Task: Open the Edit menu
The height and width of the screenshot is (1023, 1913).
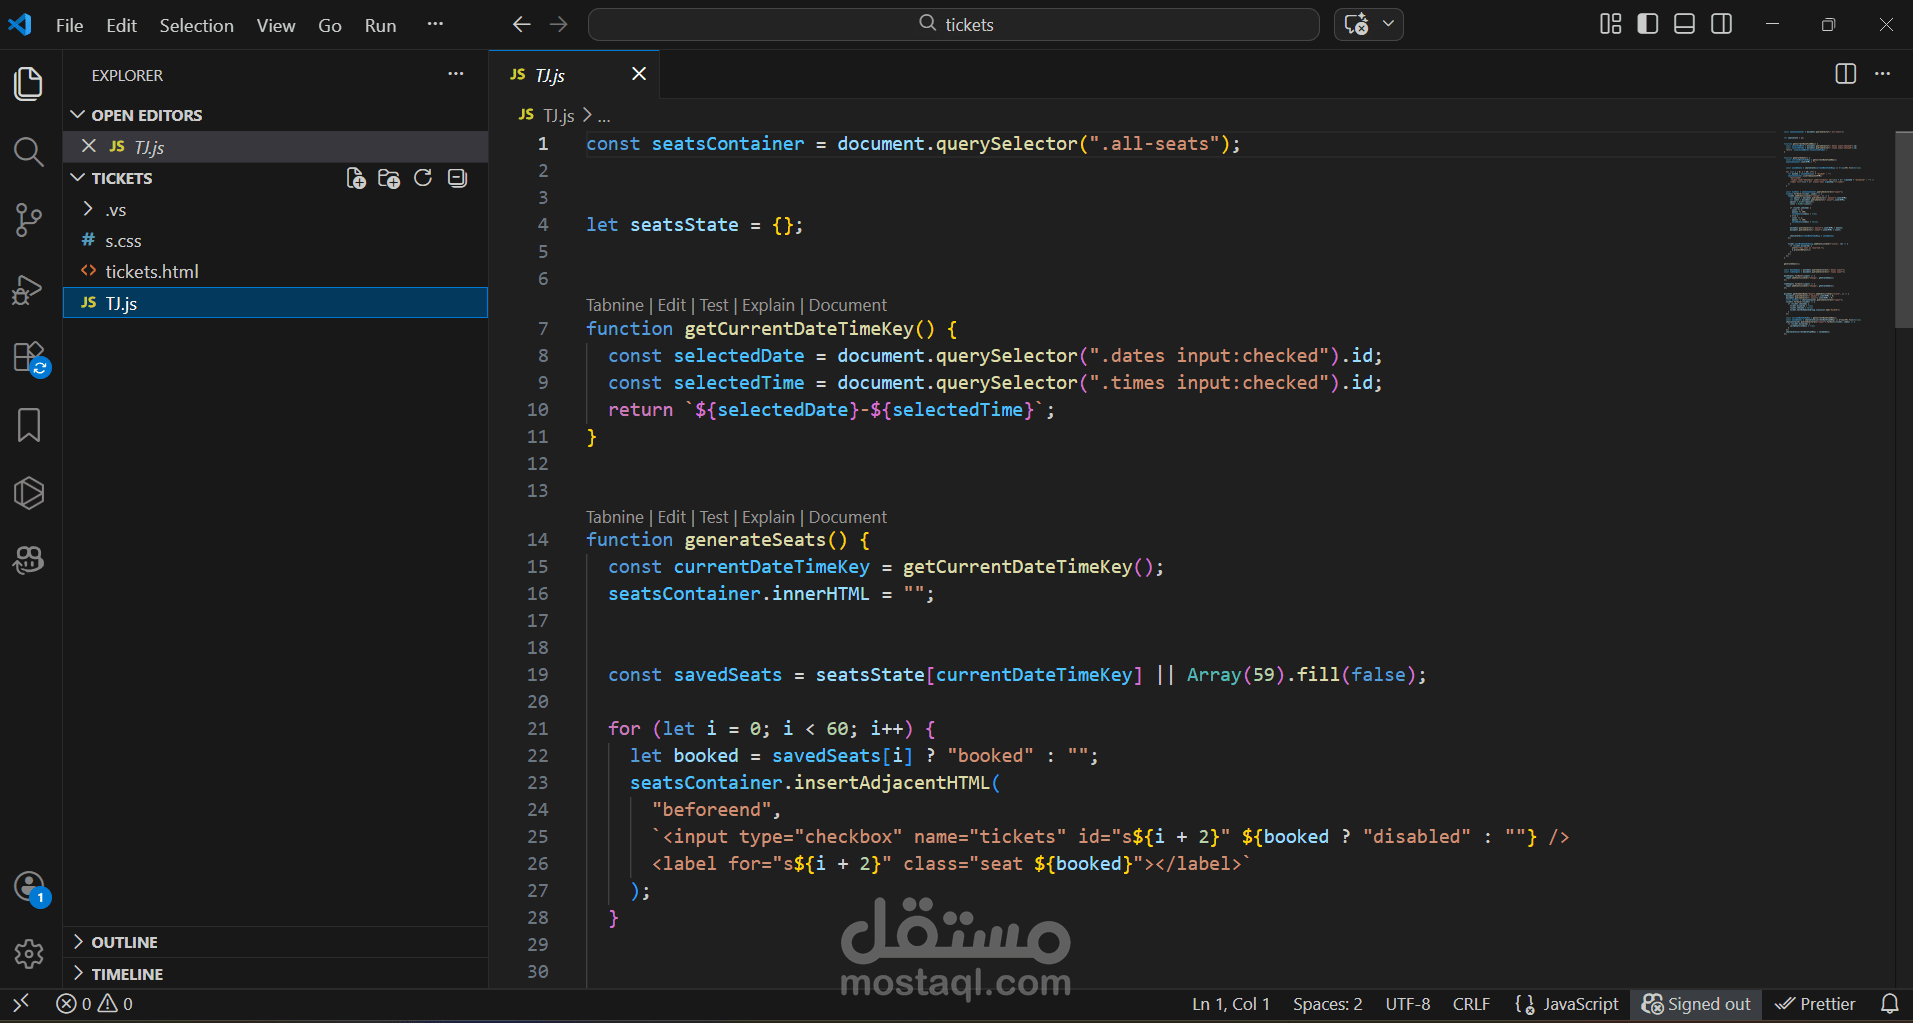Action: pos(122,25)
